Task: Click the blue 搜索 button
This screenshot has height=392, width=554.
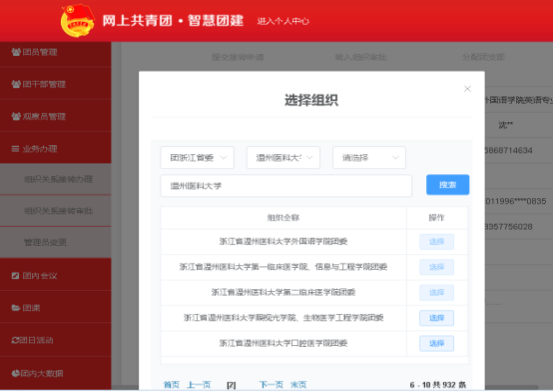Action: [447, 185]
